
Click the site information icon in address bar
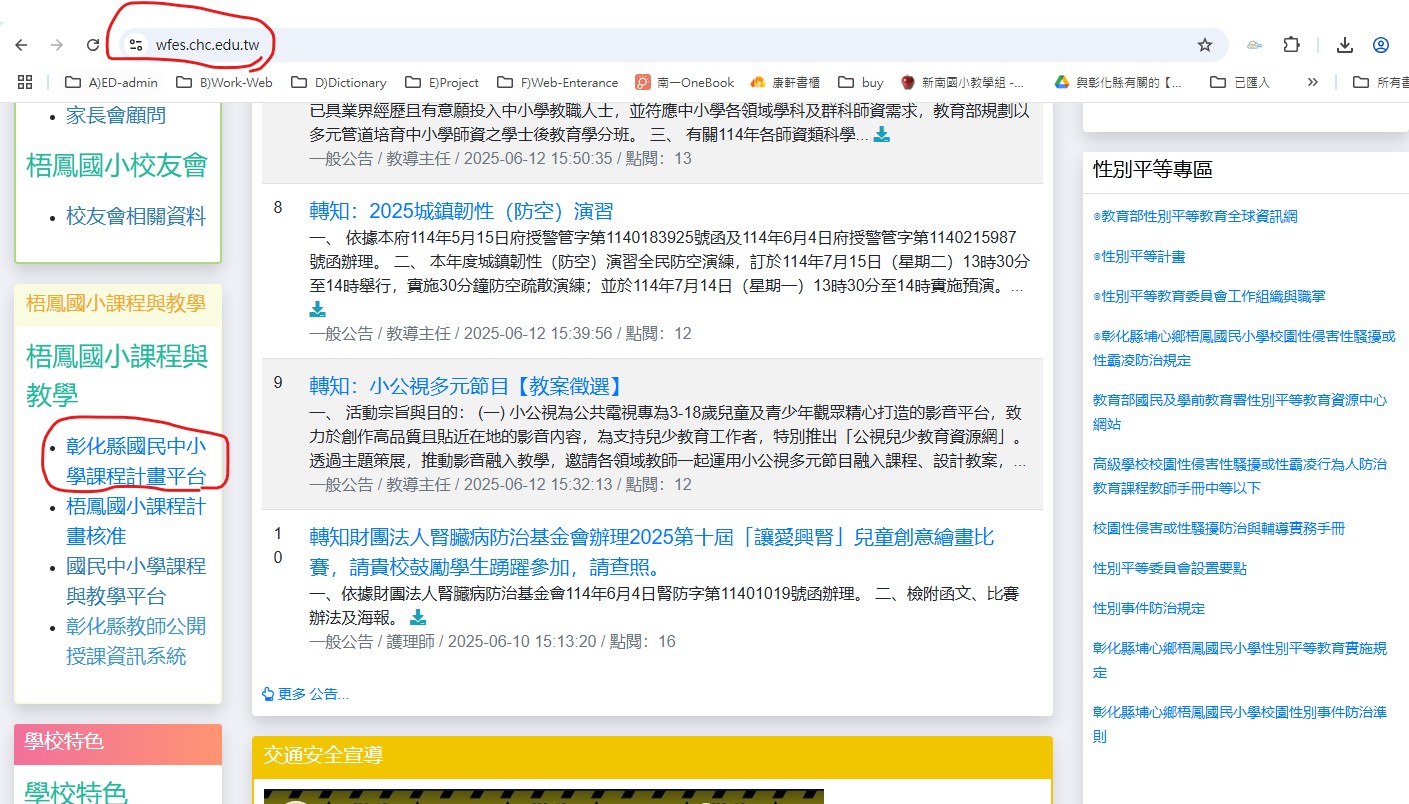point(136,45)
